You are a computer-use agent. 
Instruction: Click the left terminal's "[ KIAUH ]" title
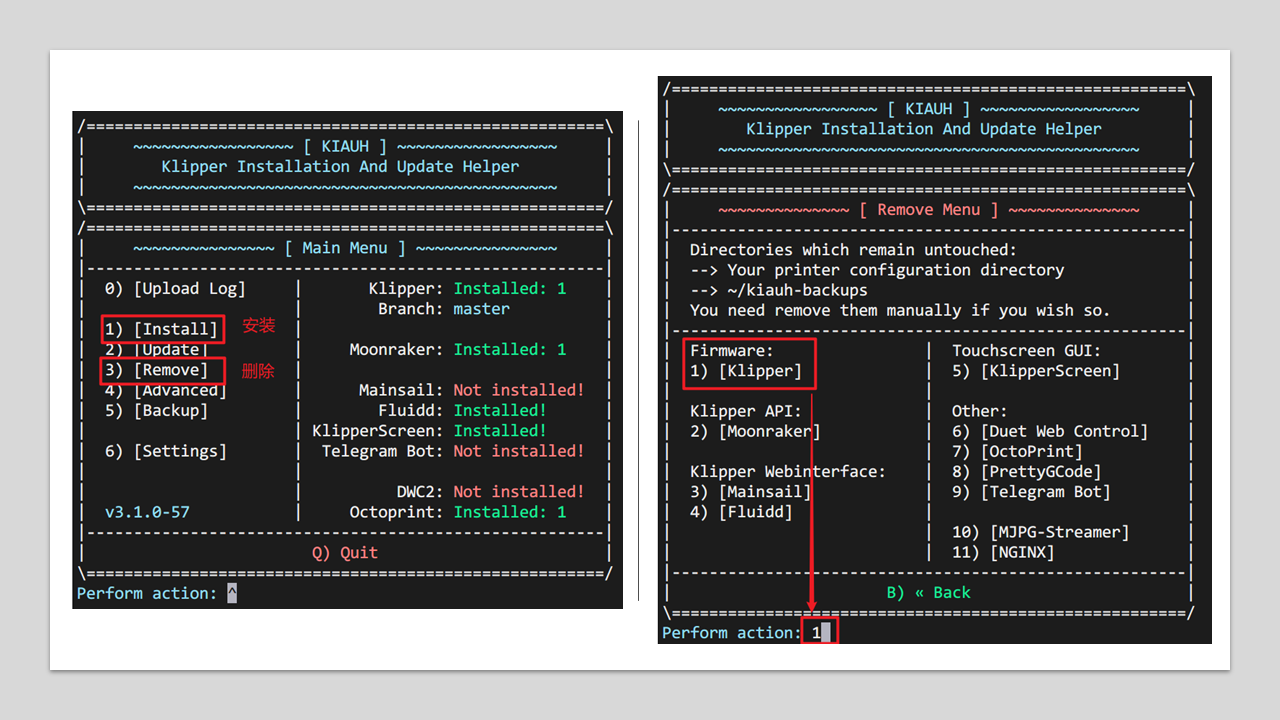click(x=345, y=147)
